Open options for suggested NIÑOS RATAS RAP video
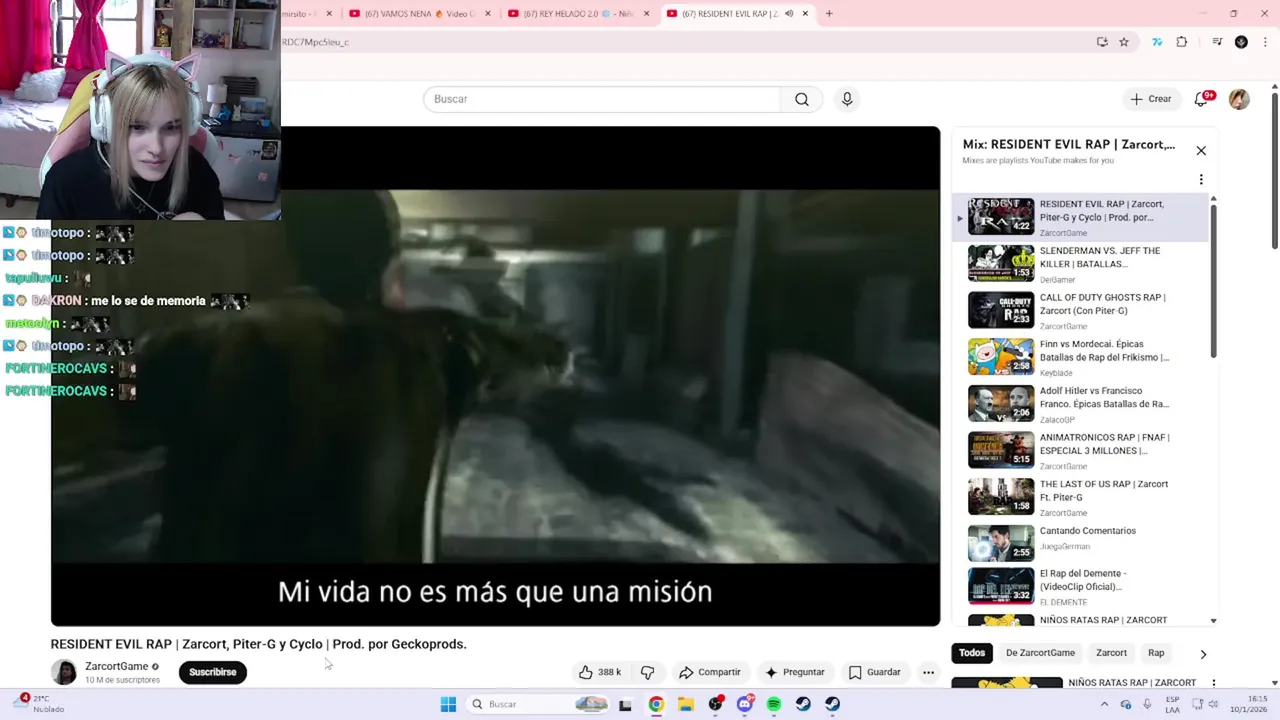 (x=1213, y=683)
